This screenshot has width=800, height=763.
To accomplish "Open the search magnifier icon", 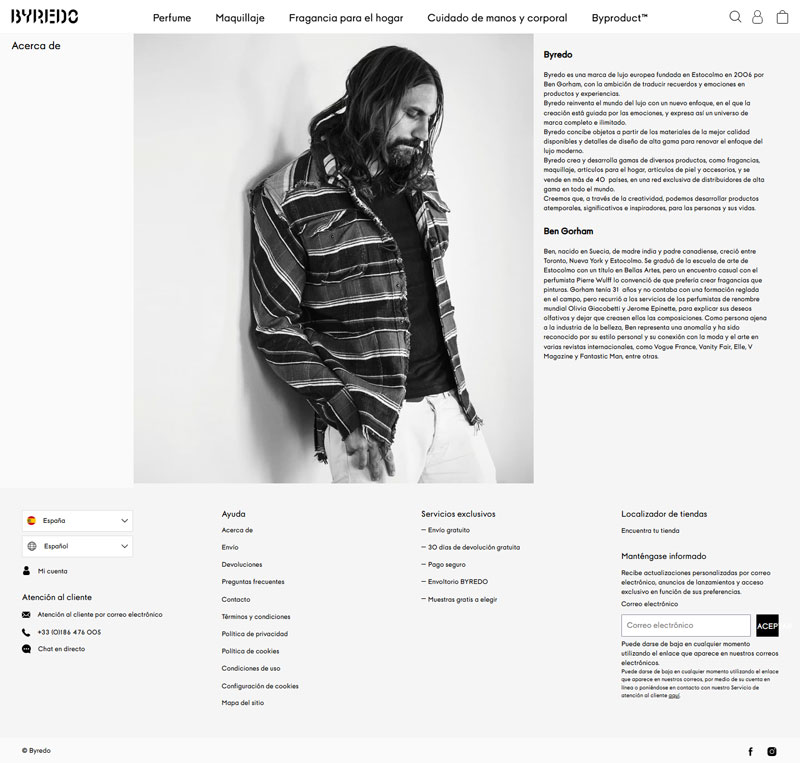I will pyautogui.click(x=735, y=17).
